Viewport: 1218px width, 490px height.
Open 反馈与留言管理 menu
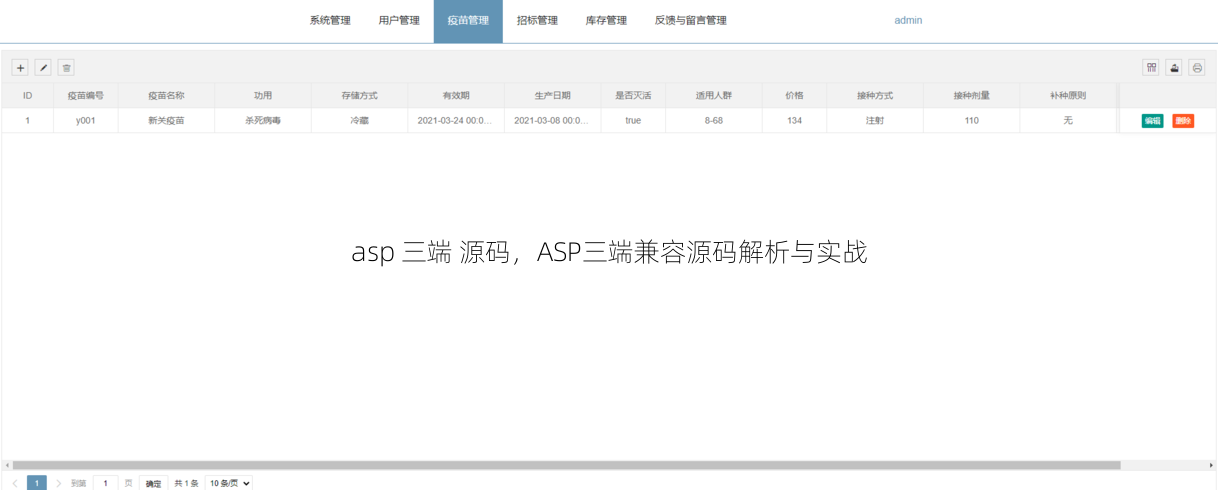pos(690,20)
